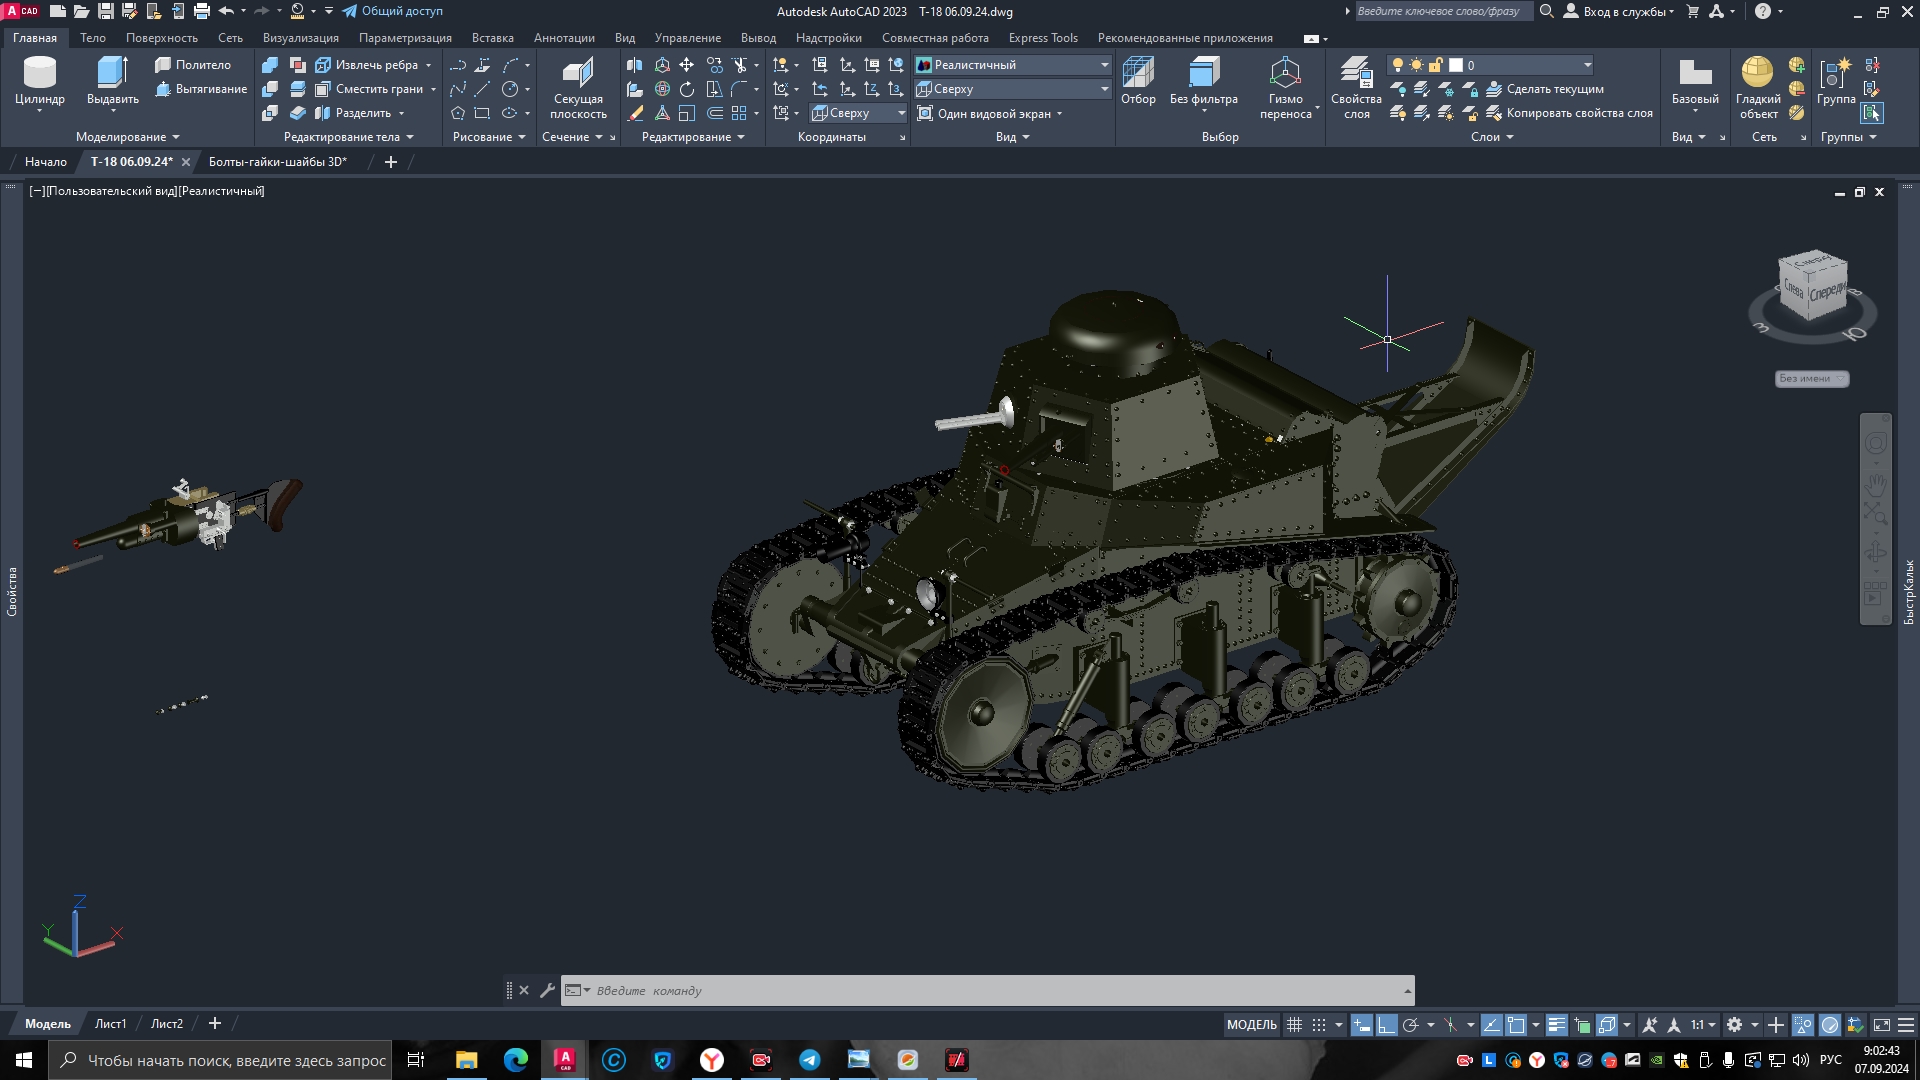This screenshot has width=1920, height=1080.
Task: Open the Тело ribbon tab
Action: 93,38
